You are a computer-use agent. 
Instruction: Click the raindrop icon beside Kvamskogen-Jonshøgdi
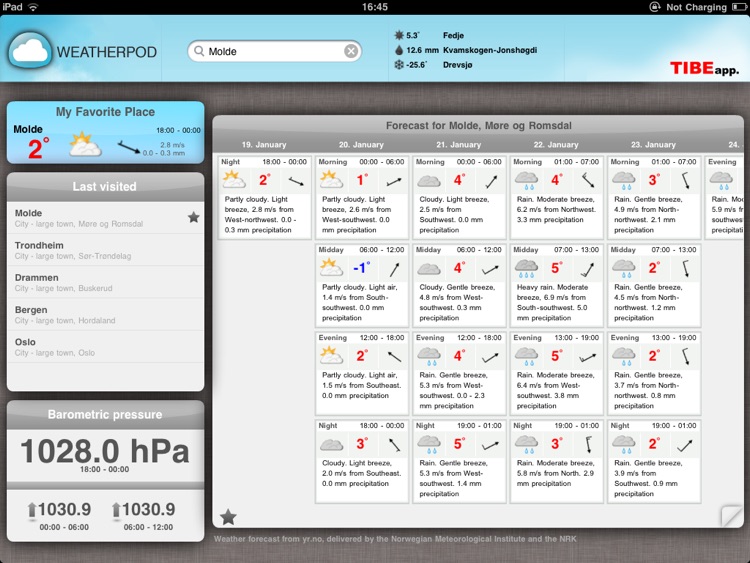pos(399,49)
